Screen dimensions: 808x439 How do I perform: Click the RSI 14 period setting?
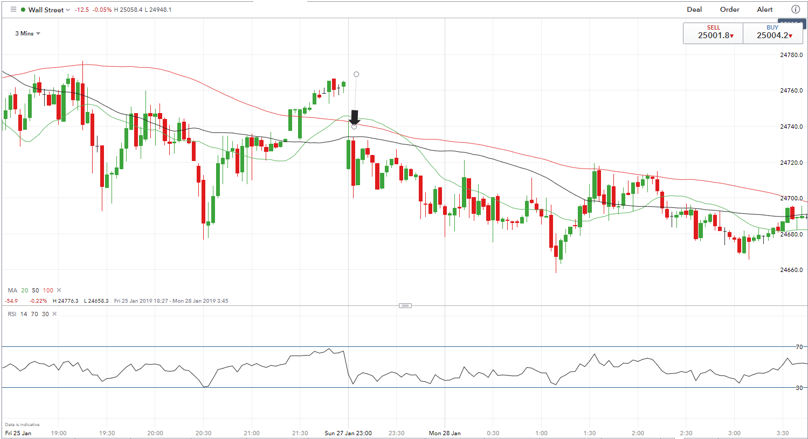pyautogui.click(x=24, y=314)
